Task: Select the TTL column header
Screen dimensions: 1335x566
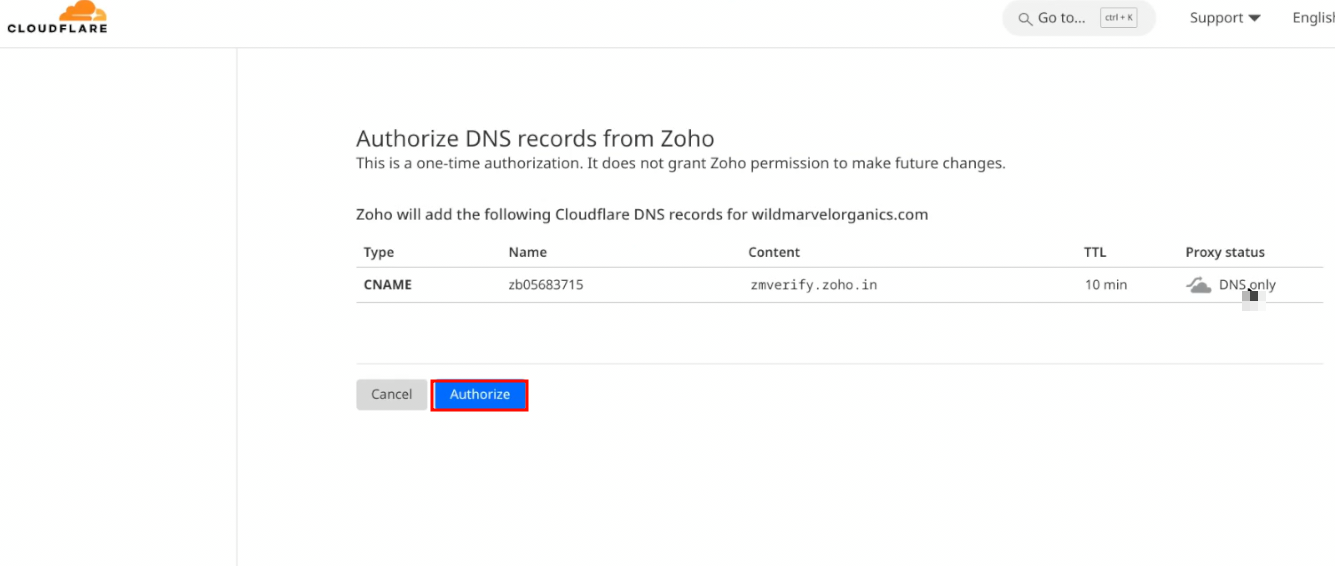Action: [1095, 252]
